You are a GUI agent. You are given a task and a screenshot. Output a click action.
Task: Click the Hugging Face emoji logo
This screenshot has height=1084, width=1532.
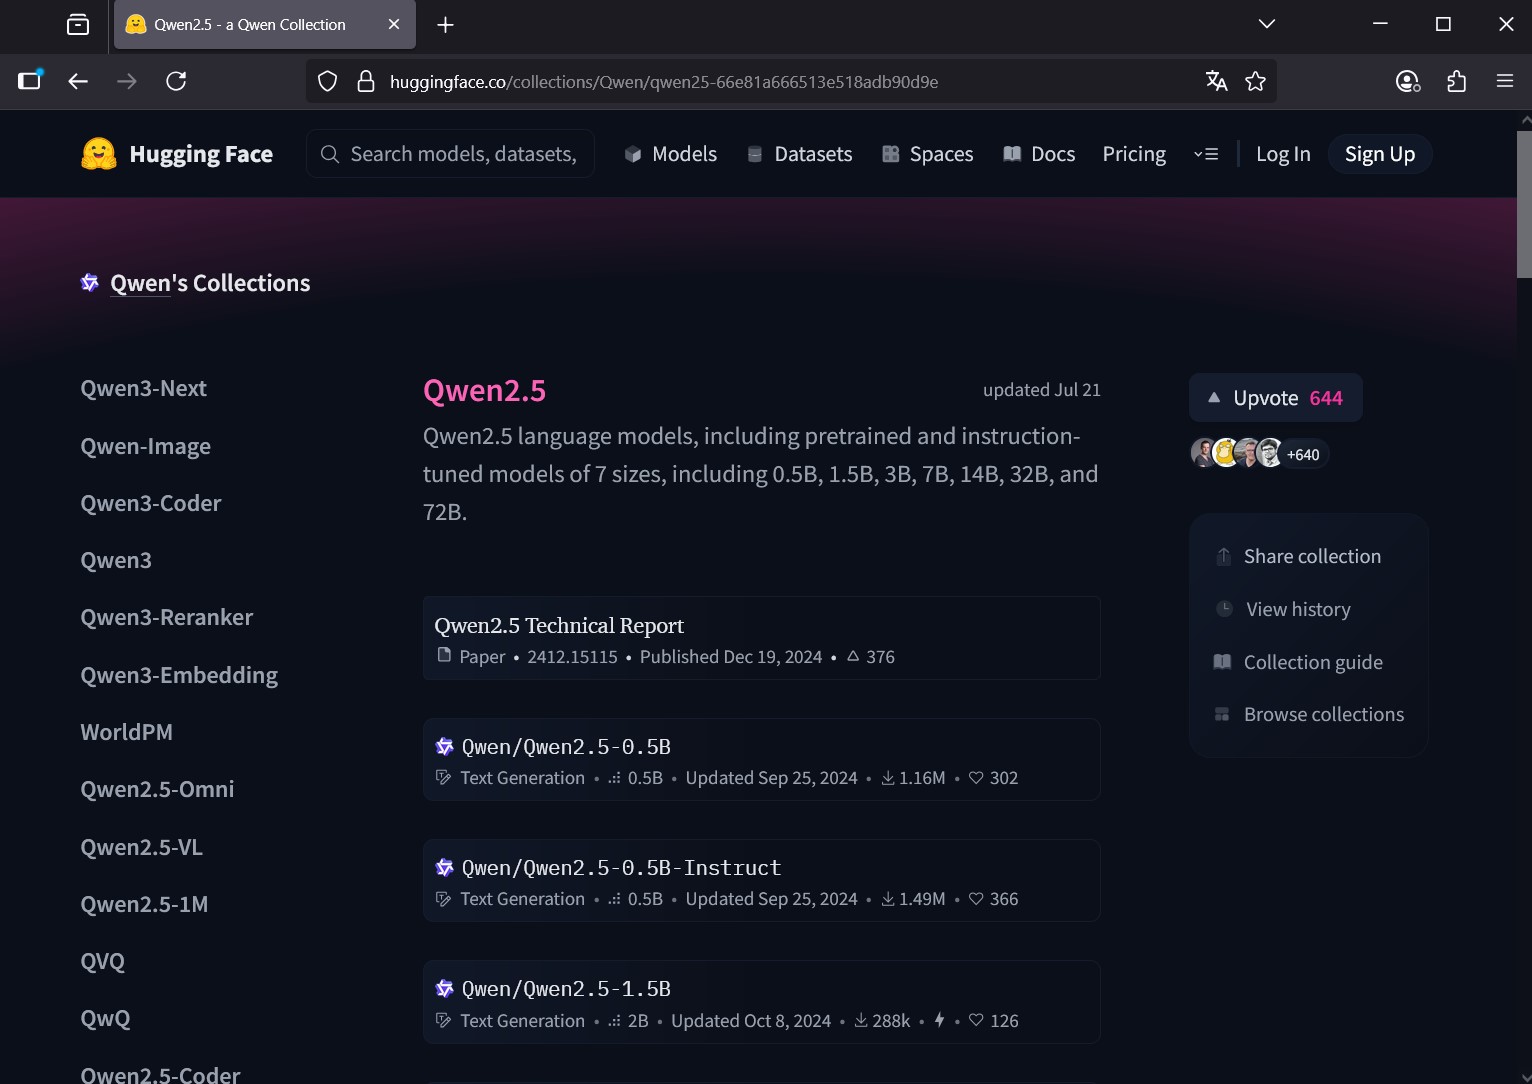coord(99,154)
